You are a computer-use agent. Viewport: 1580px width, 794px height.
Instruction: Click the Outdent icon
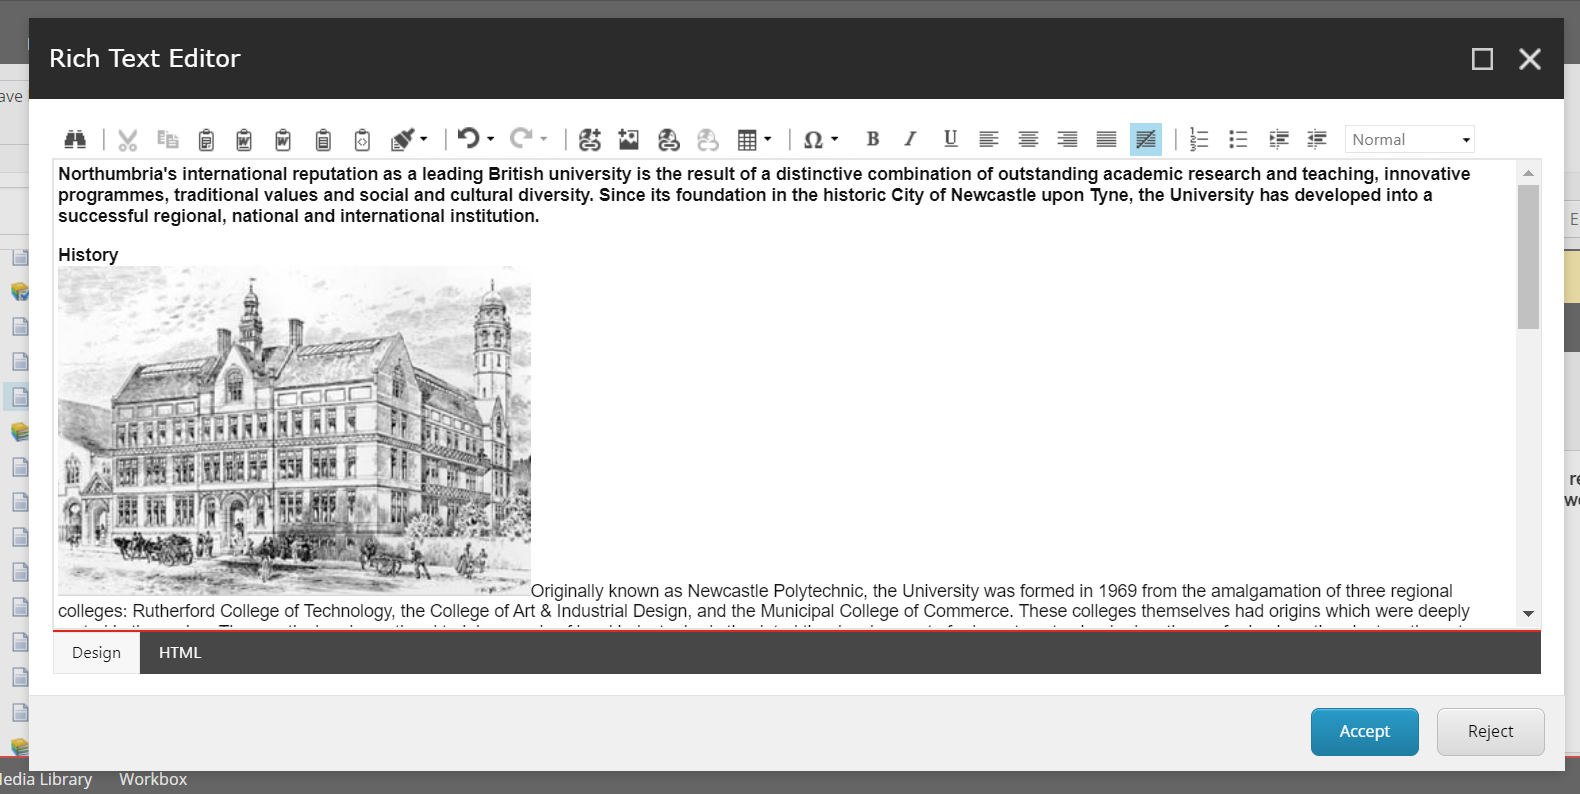coord(1317,139)
